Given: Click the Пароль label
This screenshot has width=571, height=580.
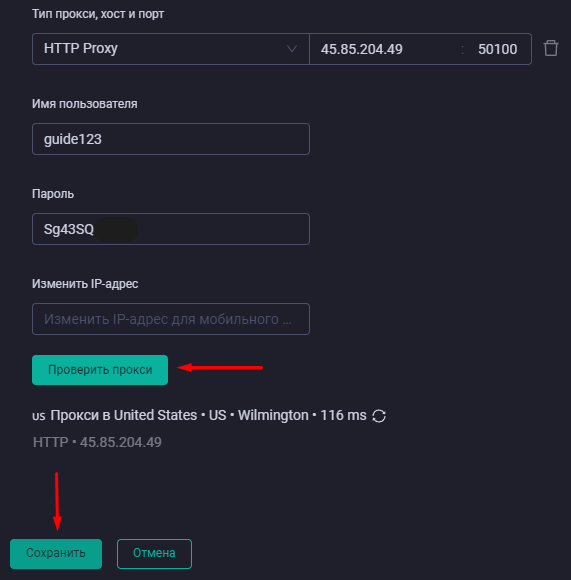Looking at the screenshot, I should 53,194.
